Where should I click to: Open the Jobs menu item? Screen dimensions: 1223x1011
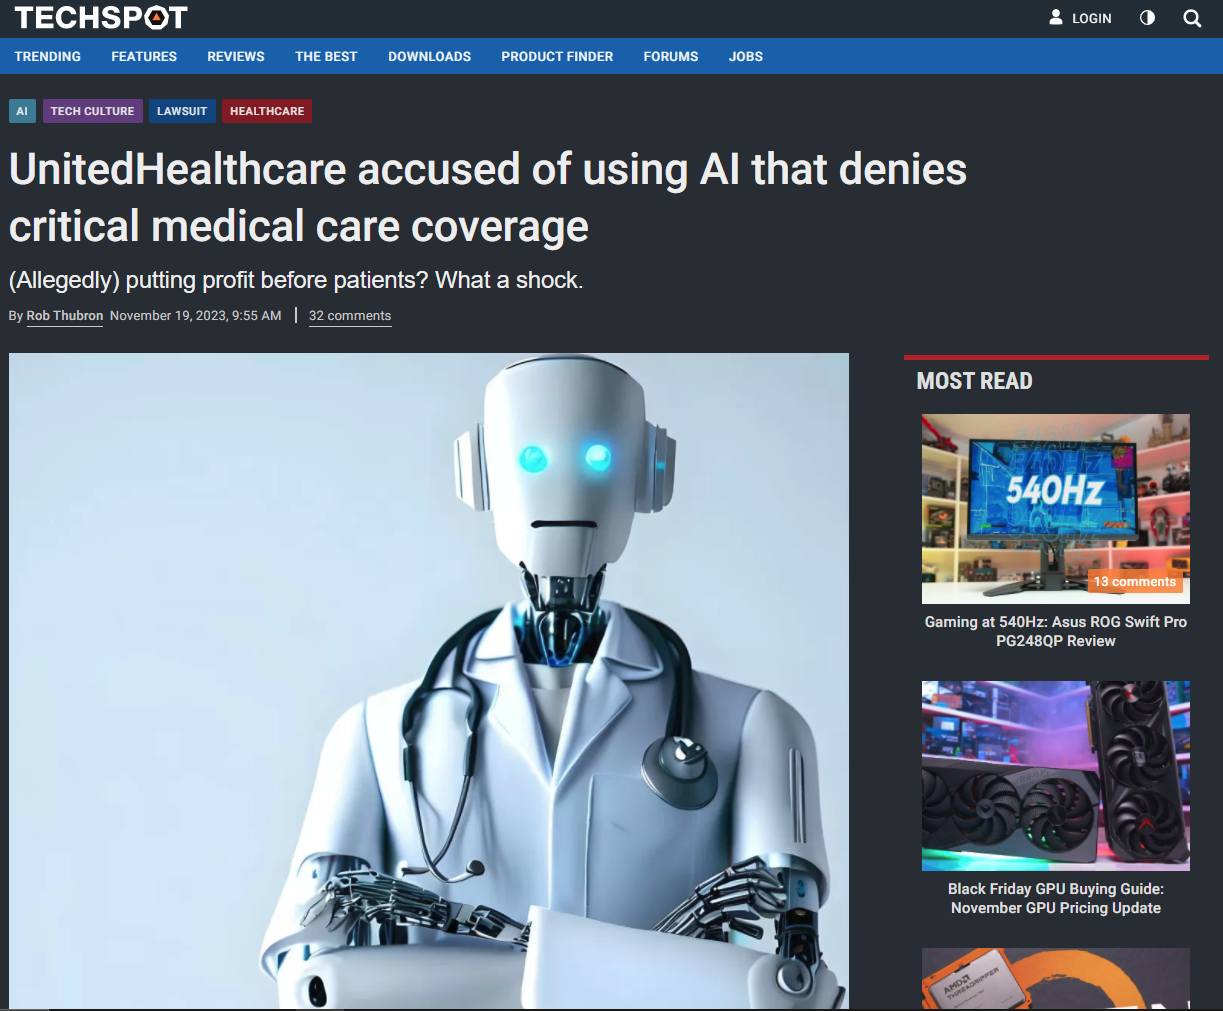point(746,56)
